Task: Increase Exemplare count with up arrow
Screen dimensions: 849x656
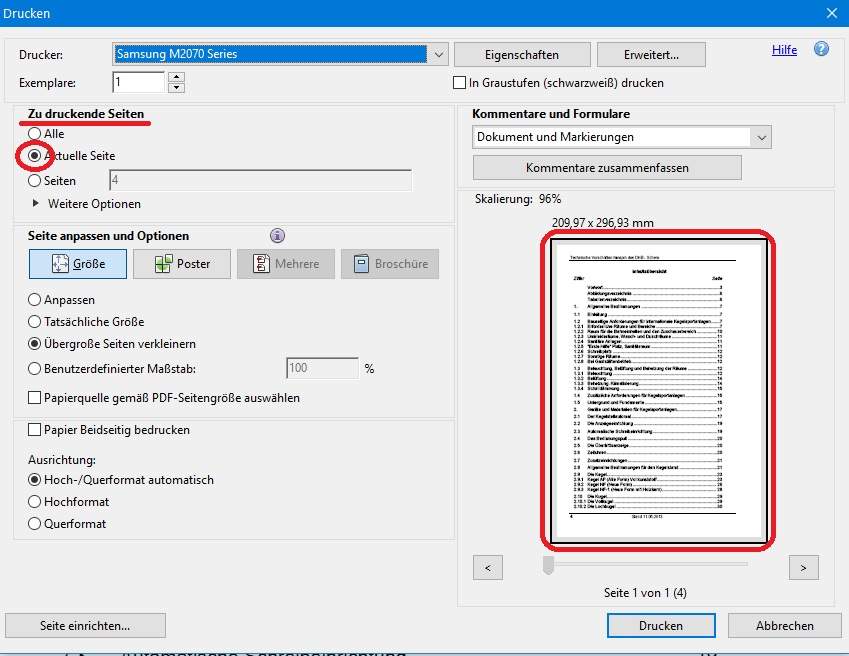Action: 177,77
